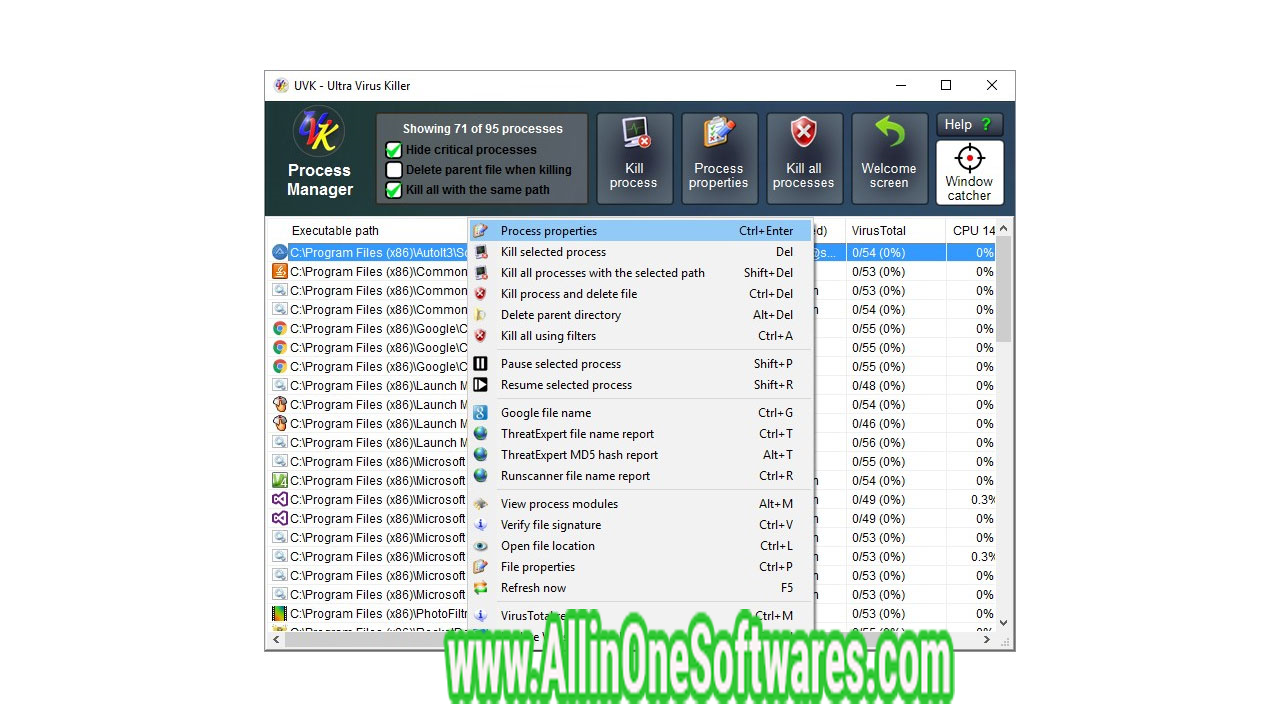Uncheck Kill all with the same path
1280x720 pixels.
click(394, 190)
